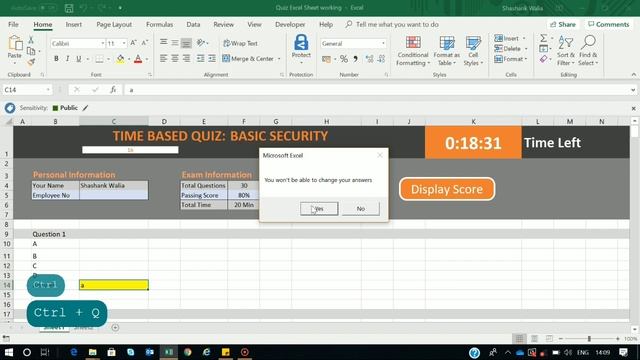
Task: Open Format as Table gallery
Action: pyautogui.click(x=447, y=51)
